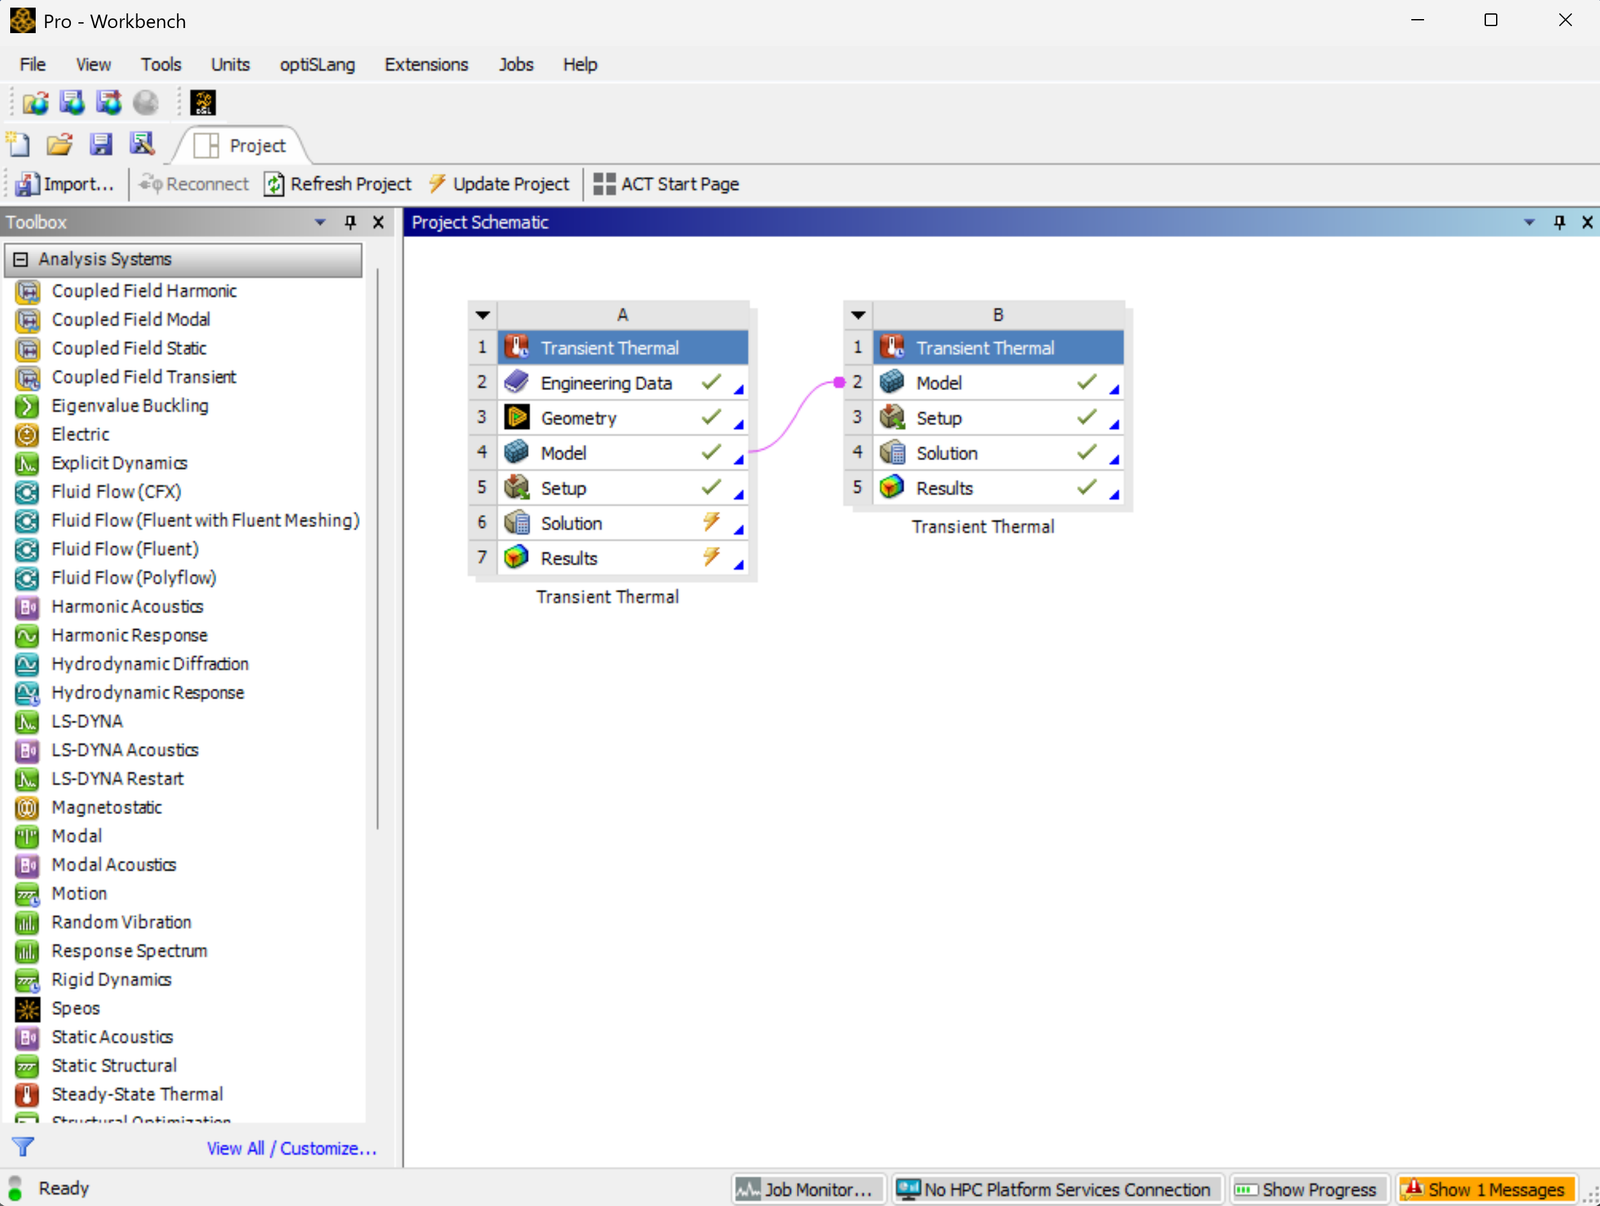1600x1206 pixels.
Task: Click the optiSLang toolbar icon
Action: (x=203, y=103)
